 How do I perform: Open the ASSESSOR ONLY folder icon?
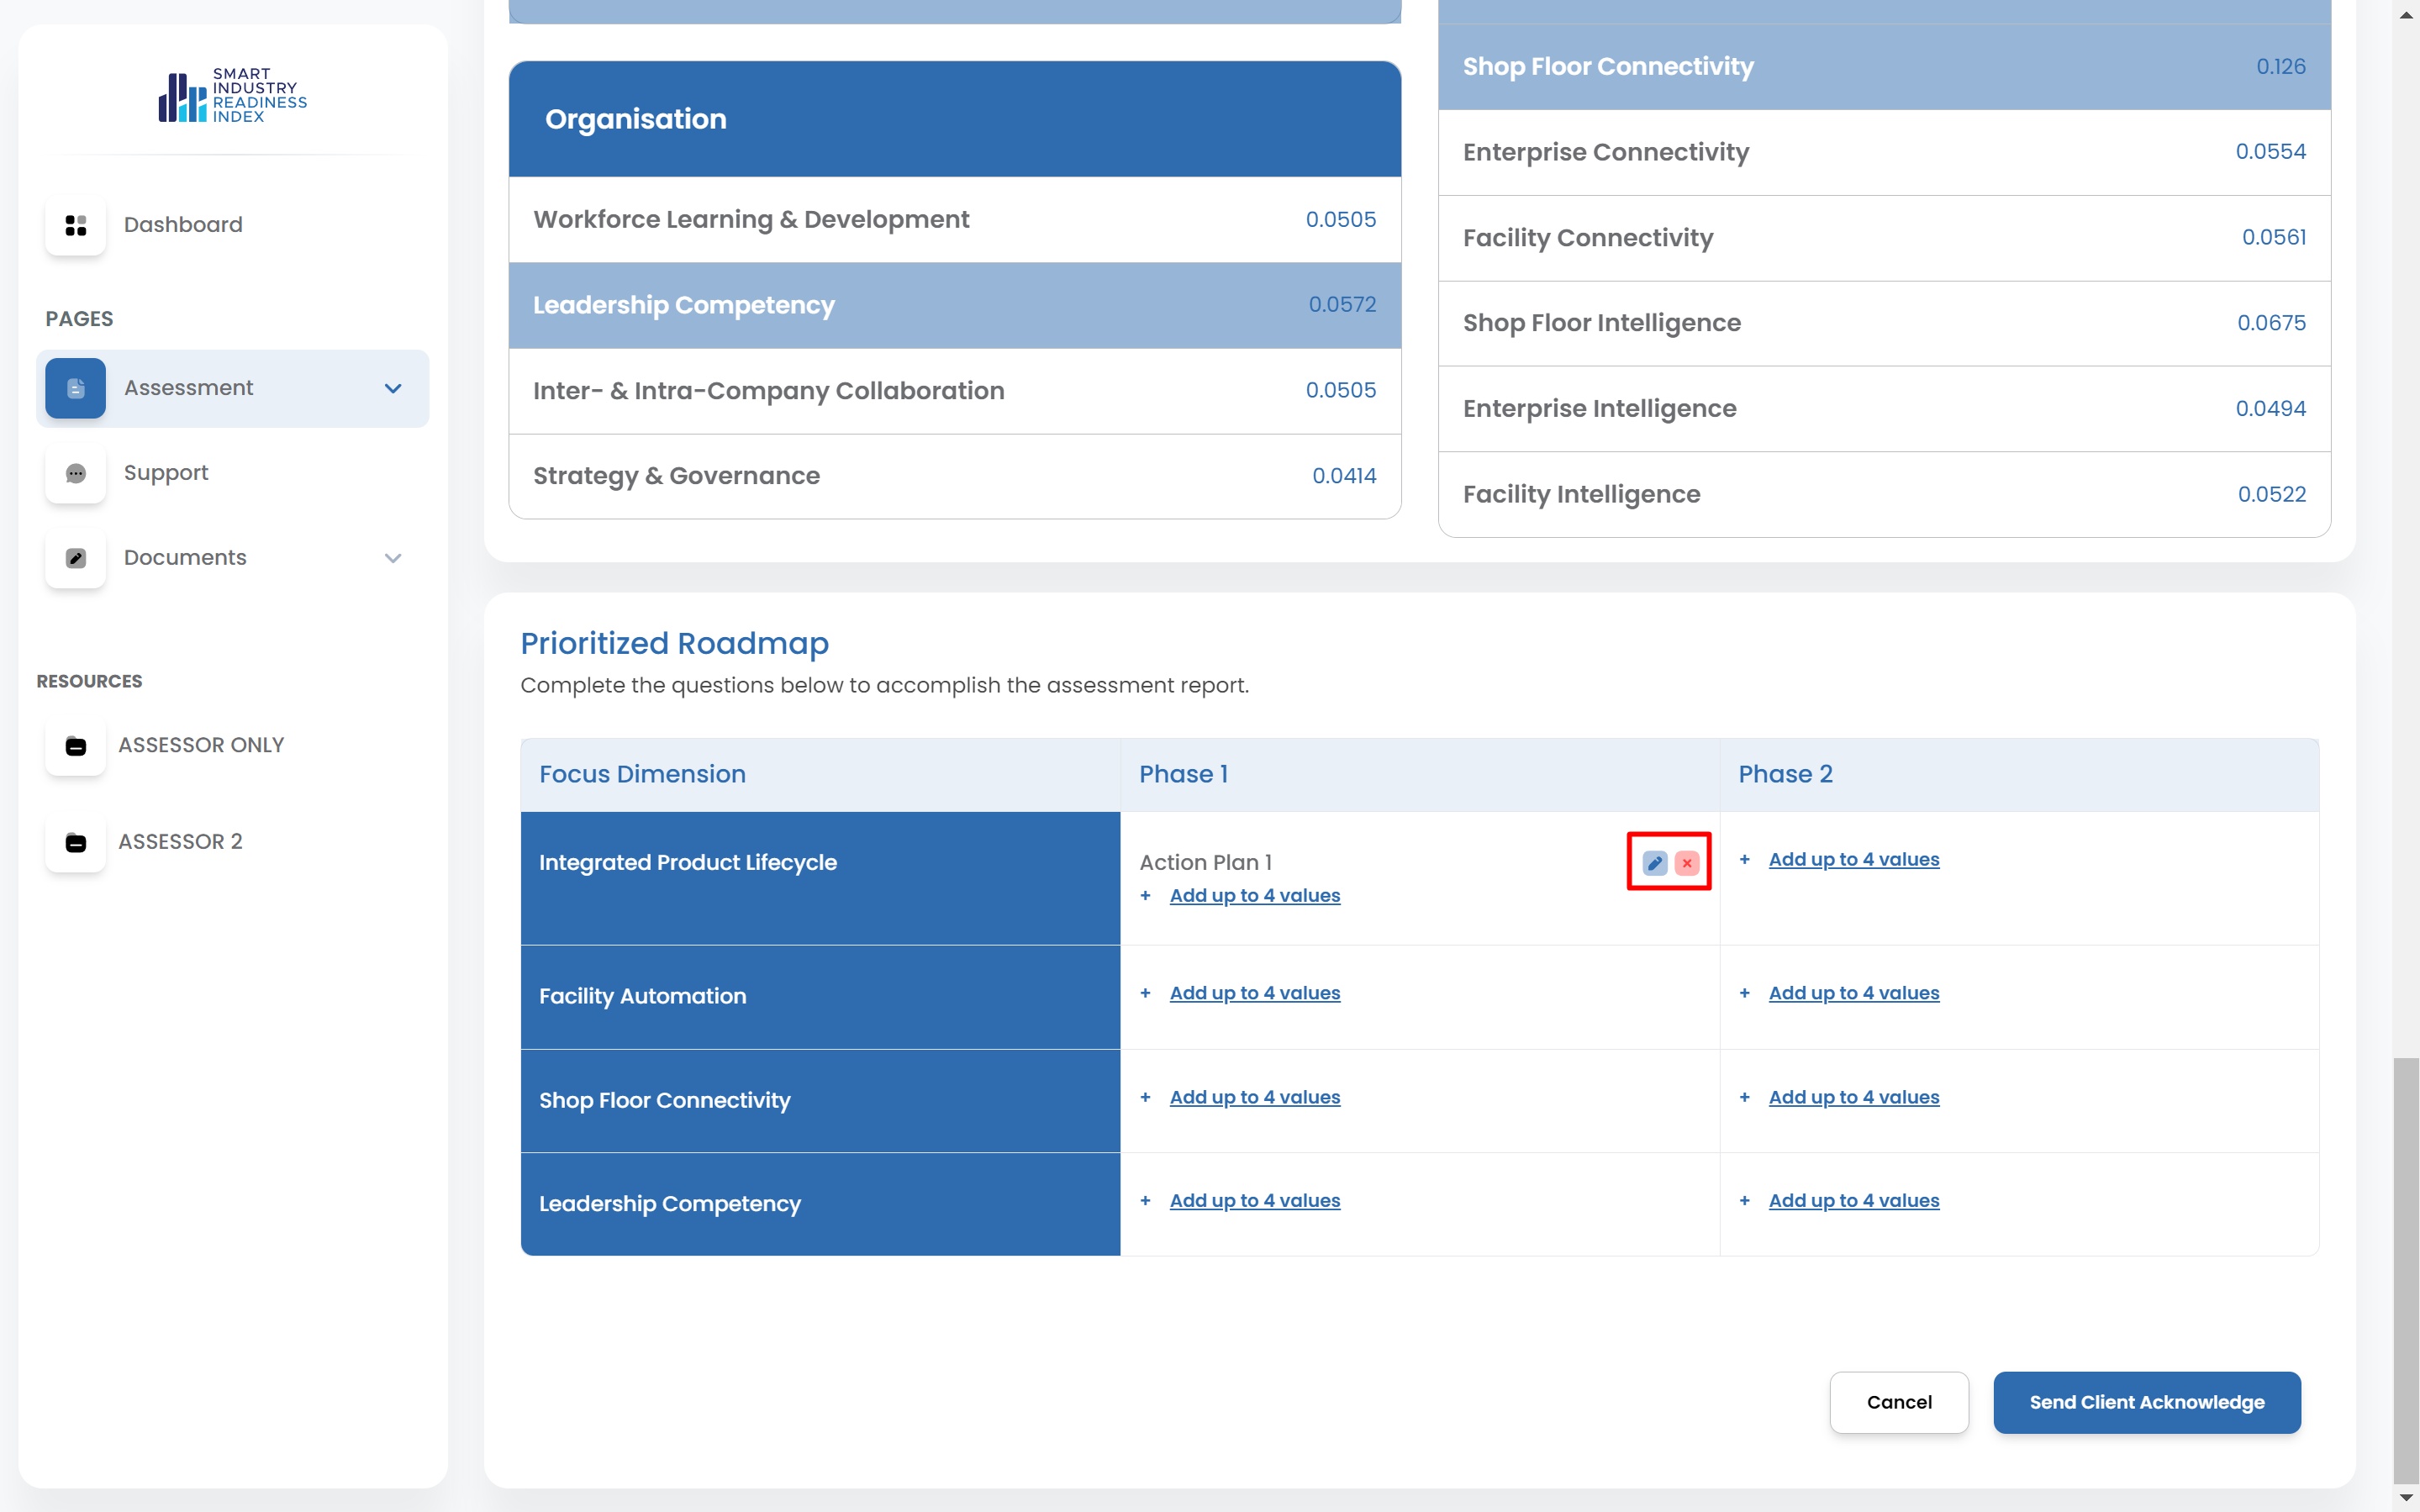(x=76, y=746)
